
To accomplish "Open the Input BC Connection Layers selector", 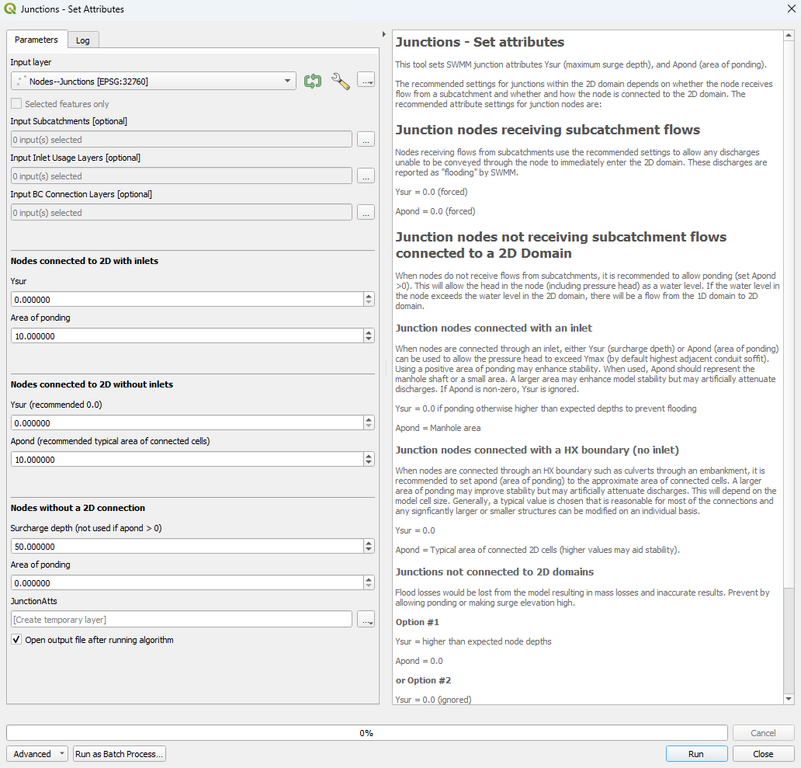I will [366, 212].
